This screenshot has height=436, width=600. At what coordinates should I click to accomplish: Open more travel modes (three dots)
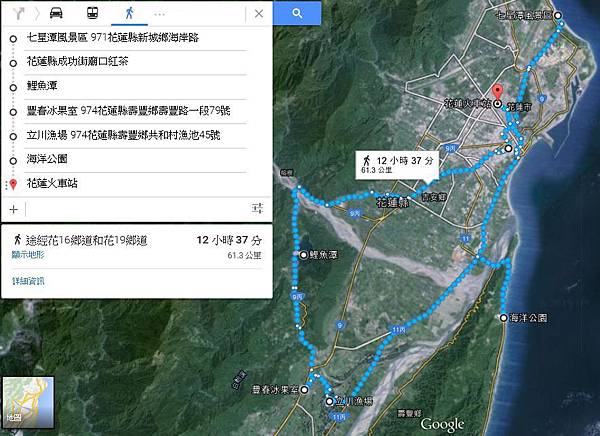160,15
